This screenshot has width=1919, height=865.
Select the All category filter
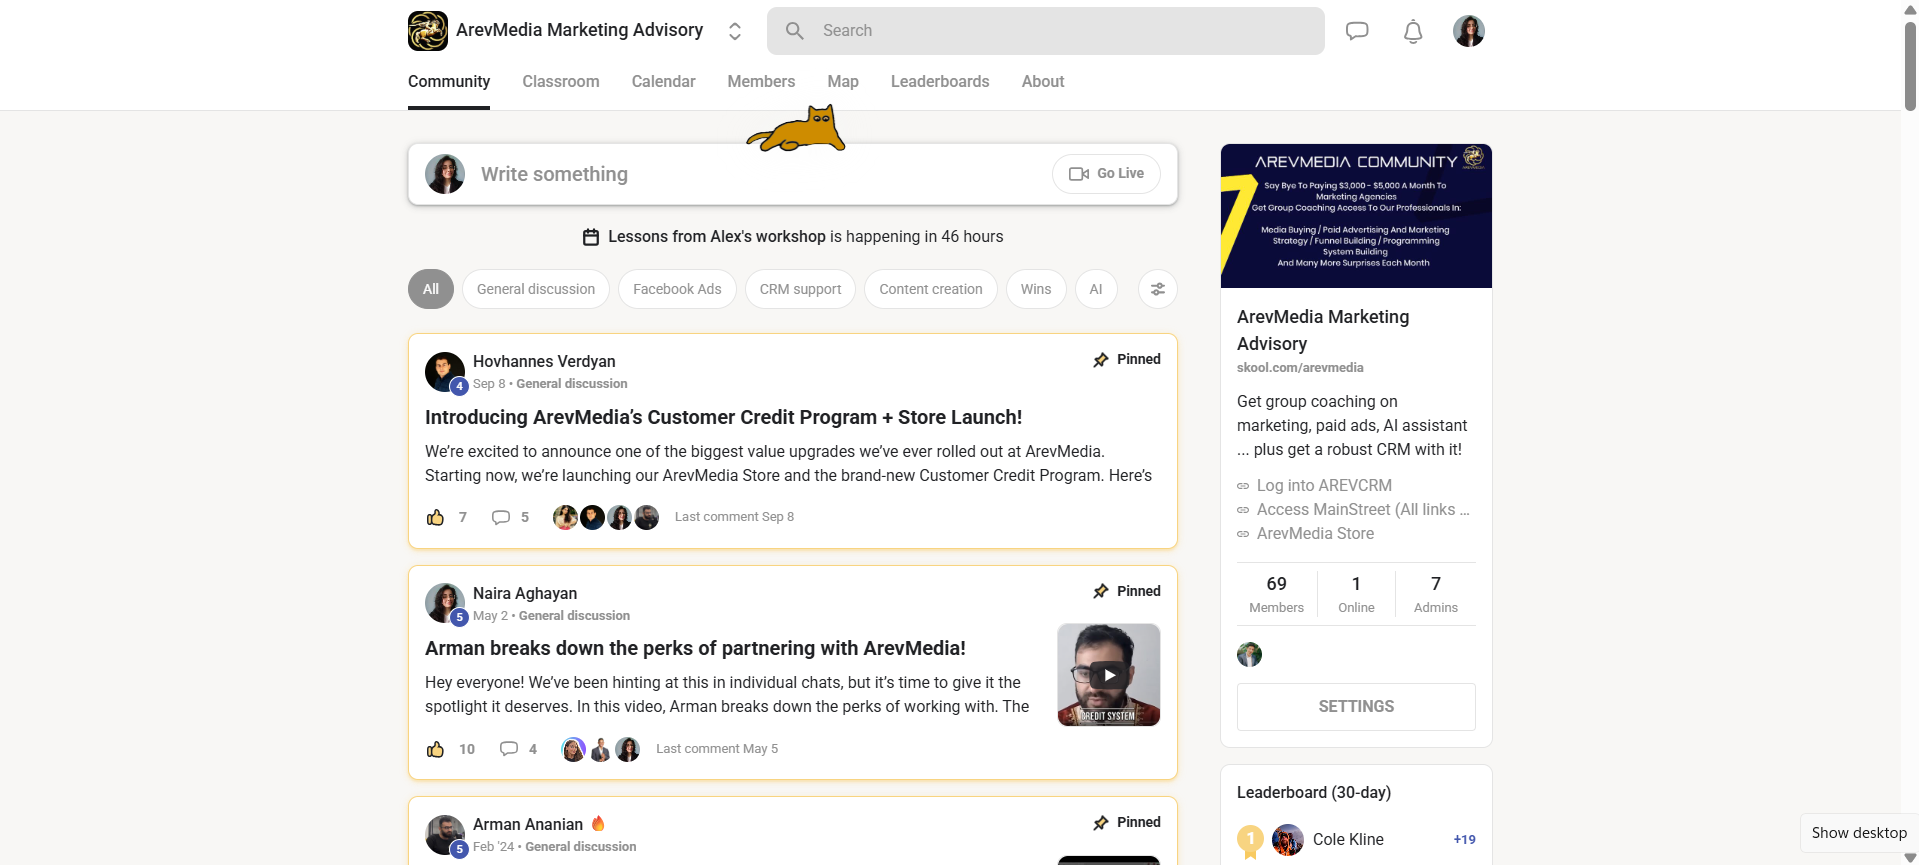pyautogui.click(x=431, y=289)
